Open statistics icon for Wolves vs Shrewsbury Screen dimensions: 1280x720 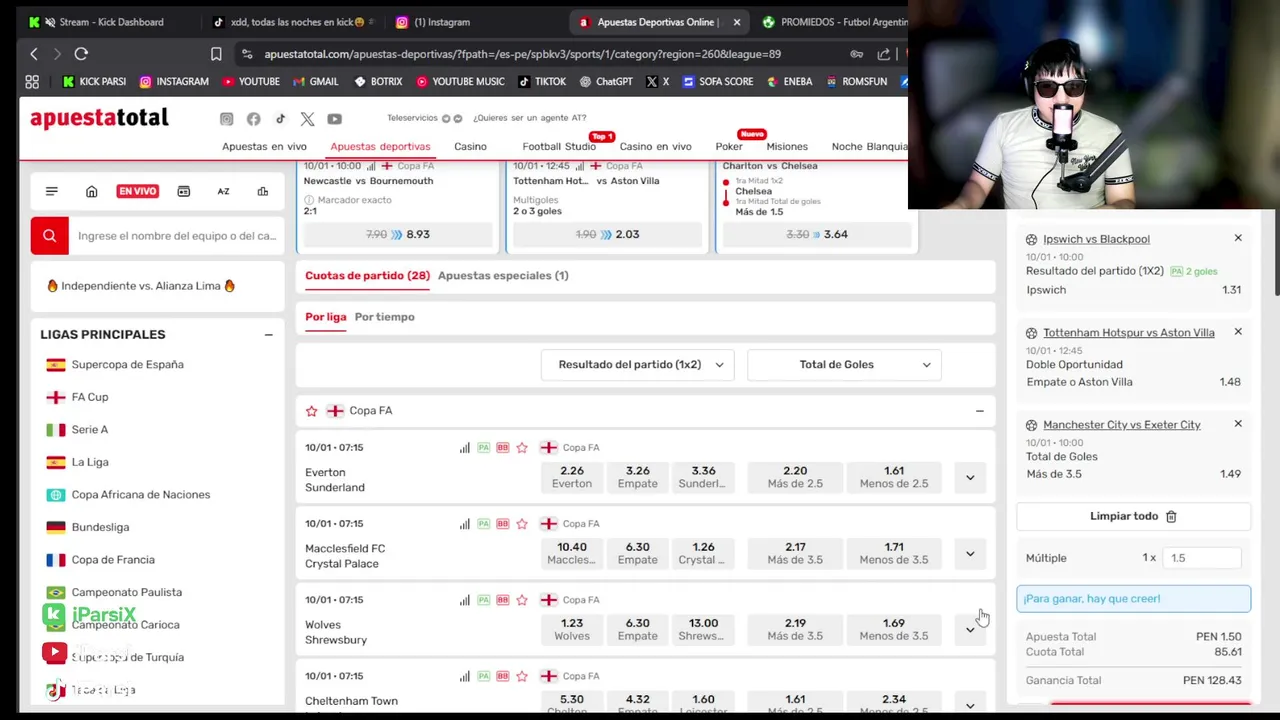coord(464,600)
